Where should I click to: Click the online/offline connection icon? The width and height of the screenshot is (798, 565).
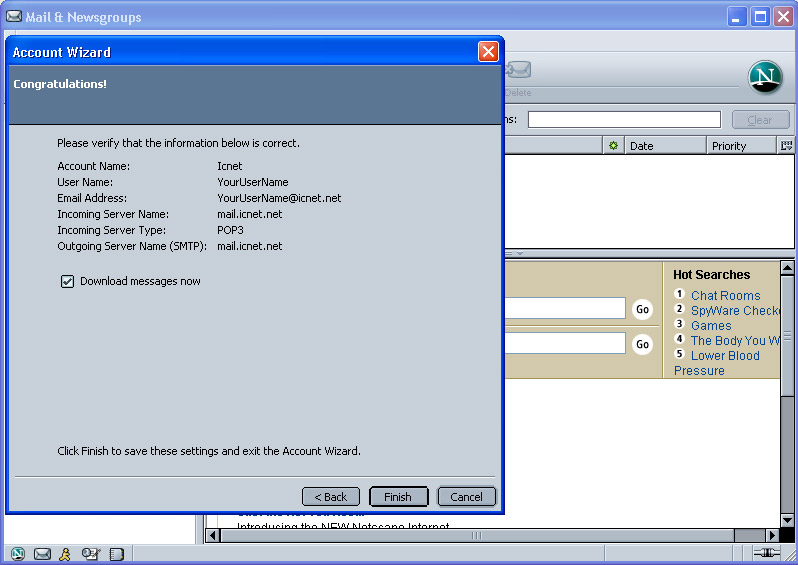767,553
